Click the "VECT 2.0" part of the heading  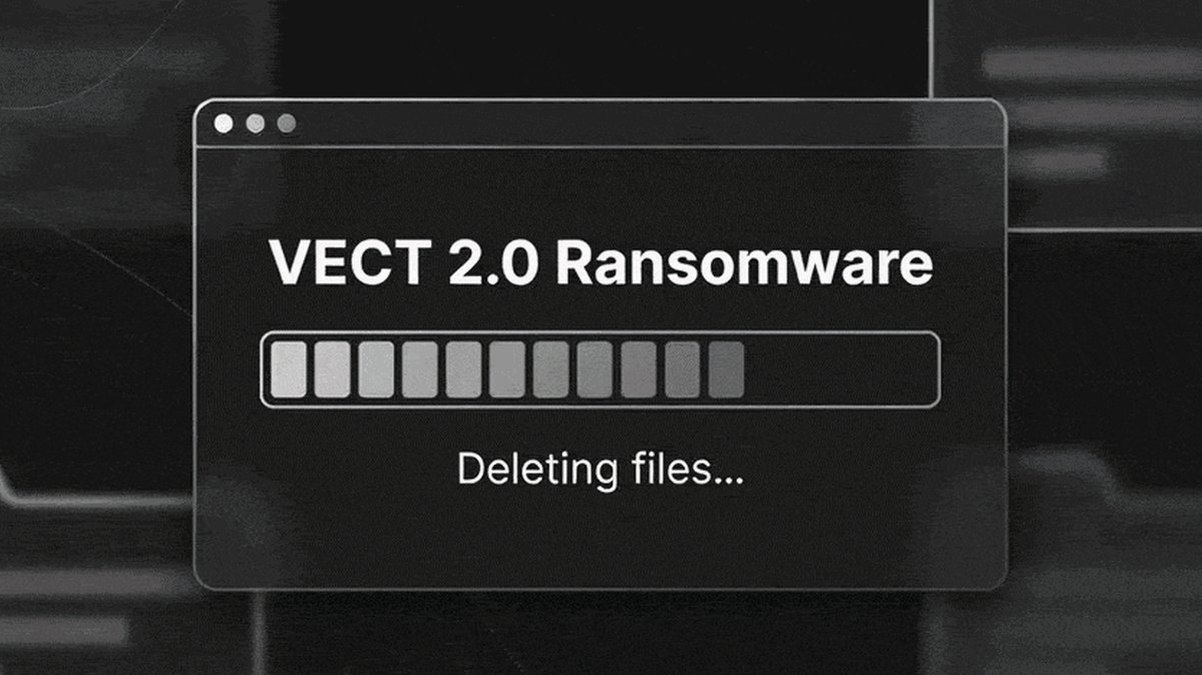tap(406, 265)
